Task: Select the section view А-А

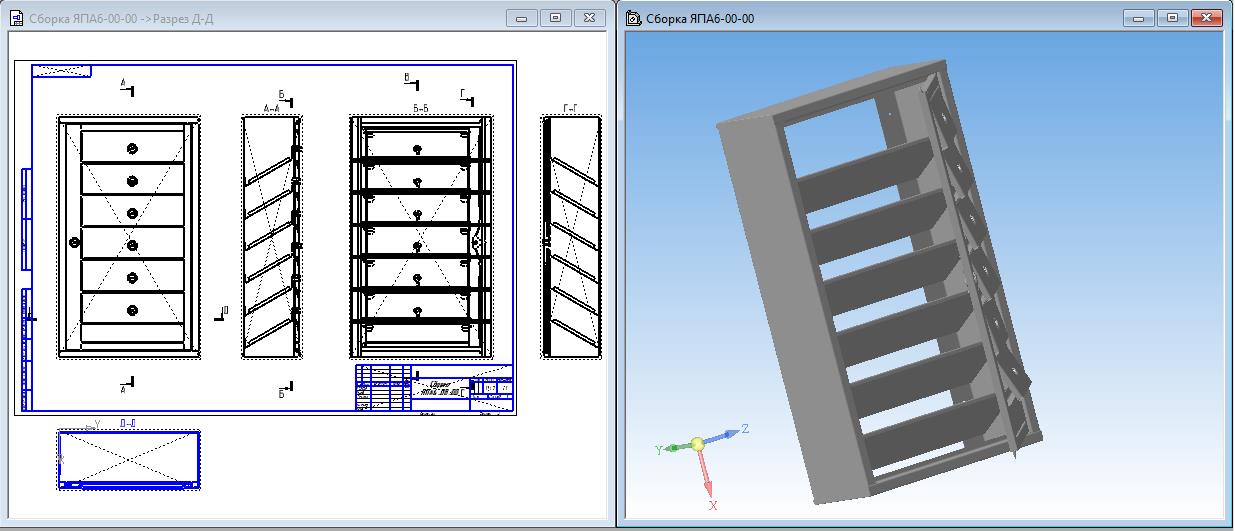Action: (x=272, y=237)
